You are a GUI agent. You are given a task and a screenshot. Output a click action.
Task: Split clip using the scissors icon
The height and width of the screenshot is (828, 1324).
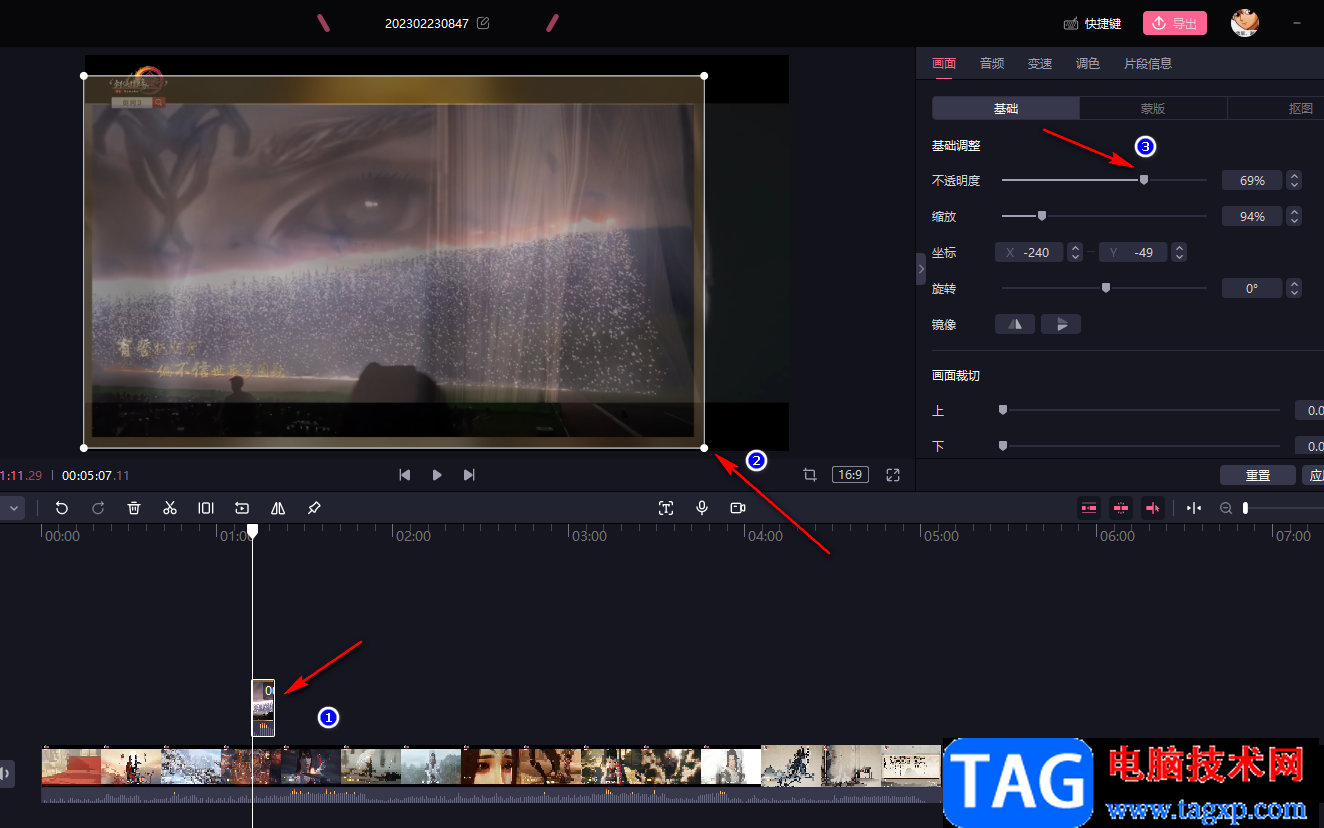(170, 508)
